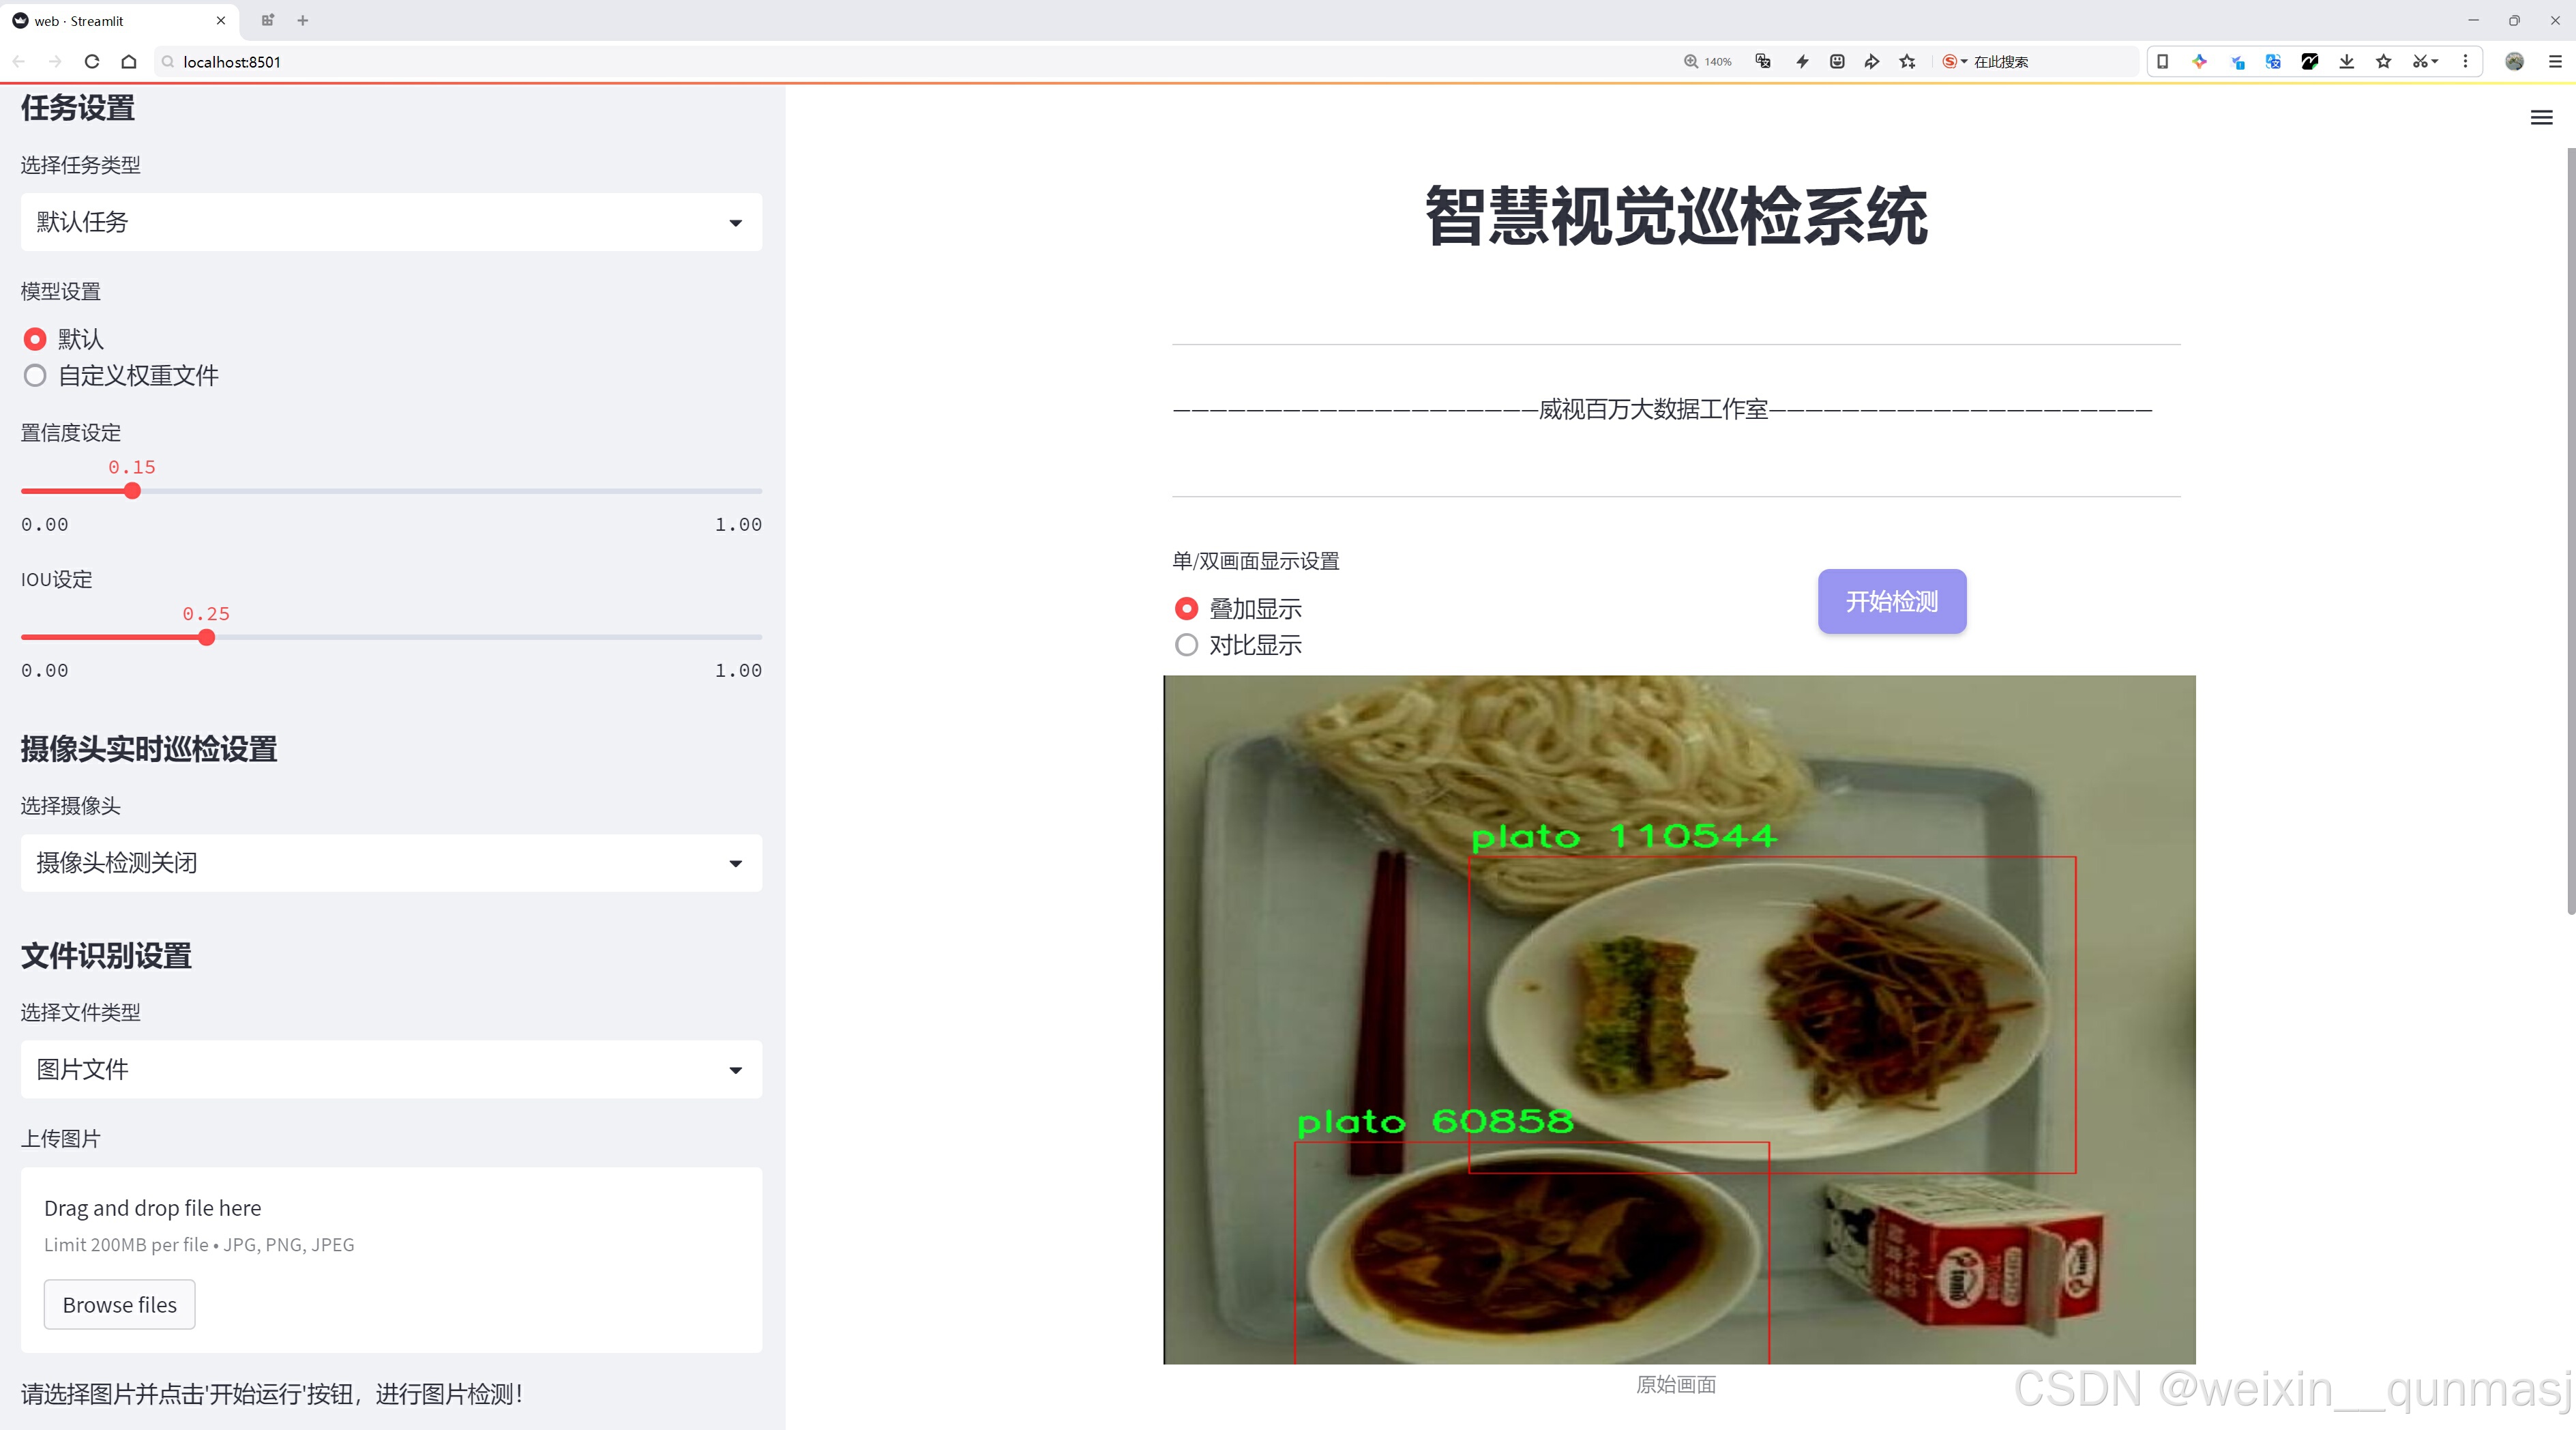Click the share arrow icon
Screen dimensions: 2576x1430
1871,62
